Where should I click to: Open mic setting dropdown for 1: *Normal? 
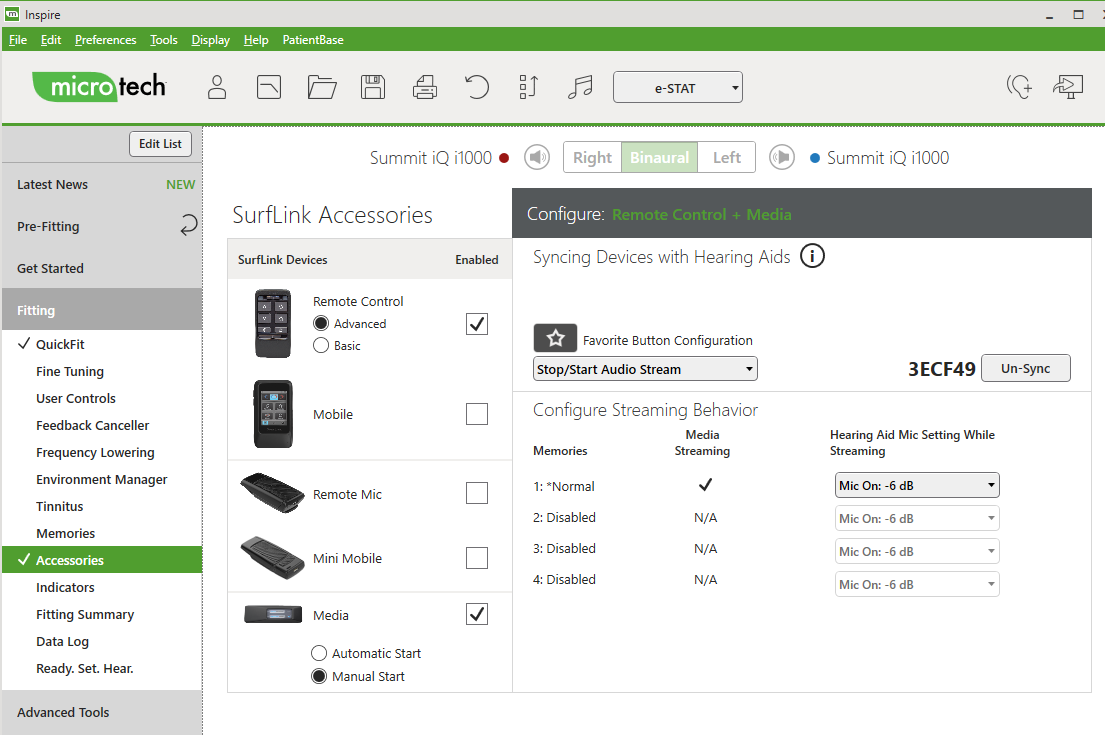click(x=917, y=486)
